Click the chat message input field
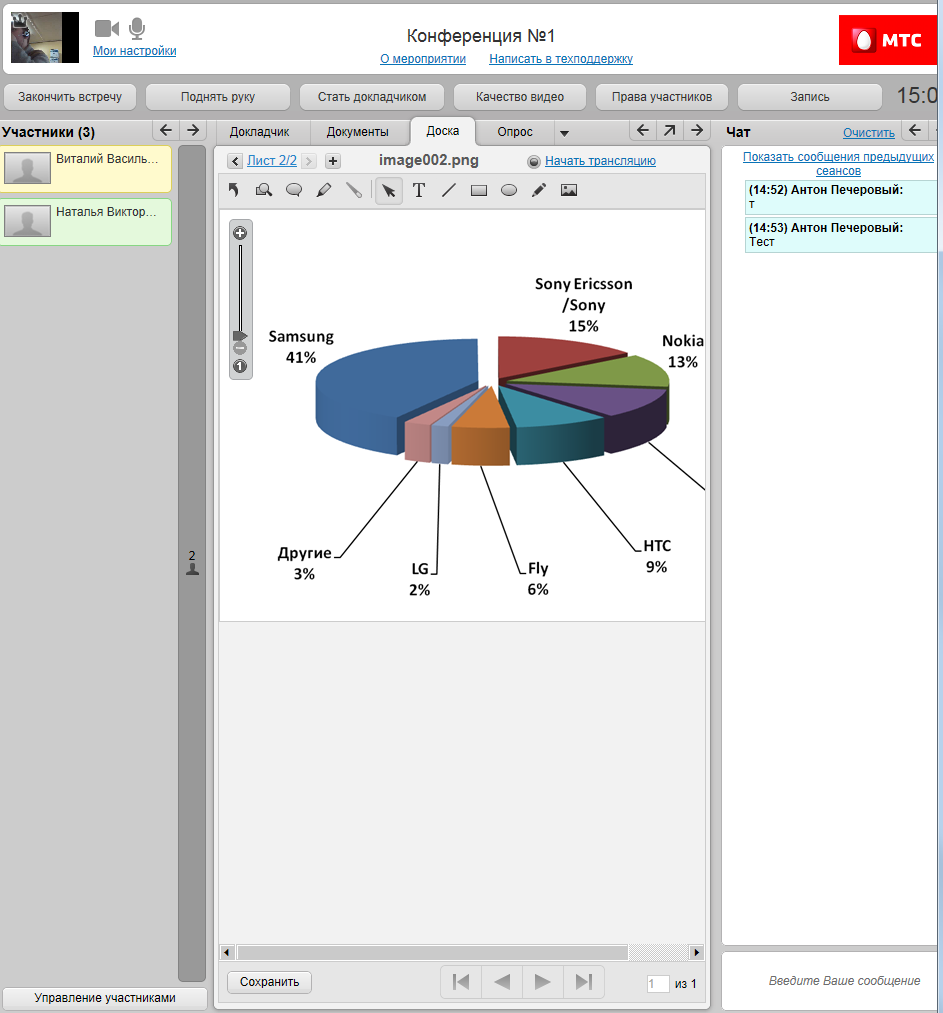The image size is (943, 1013). click(x=832, y=981)
